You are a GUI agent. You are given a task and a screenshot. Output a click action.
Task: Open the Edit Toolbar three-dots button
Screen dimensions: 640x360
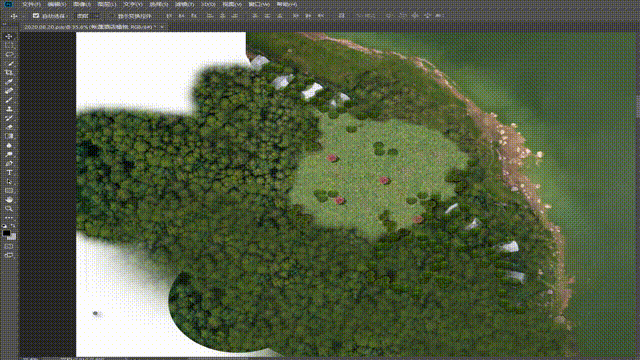pyautogui.click(x=9, y=218)
